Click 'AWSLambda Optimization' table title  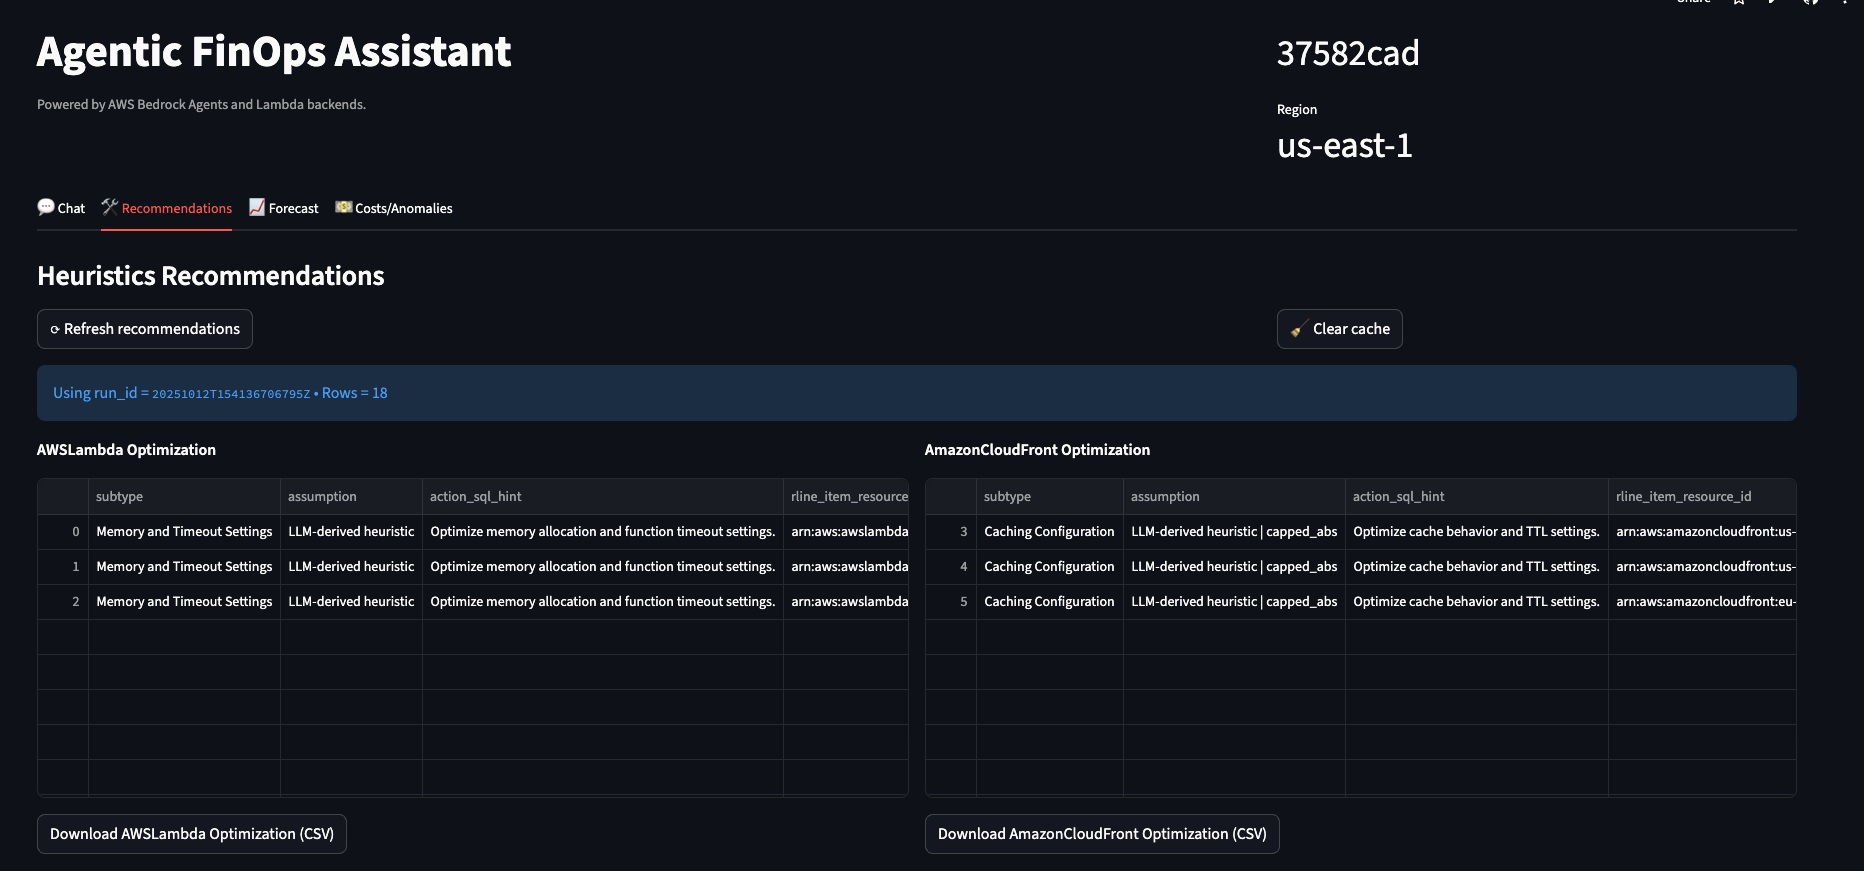[126, 450]
